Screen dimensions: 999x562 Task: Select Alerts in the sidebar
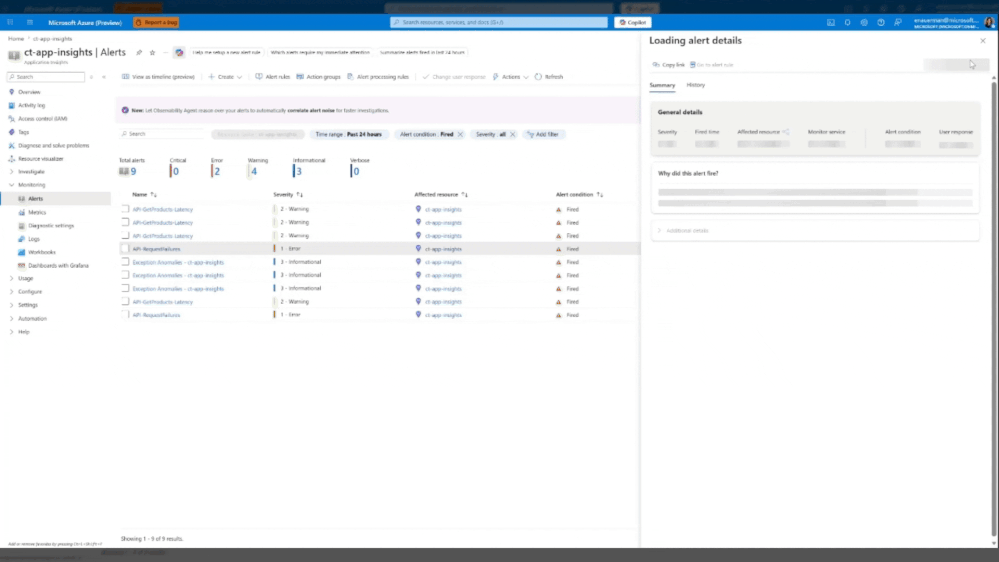click(x=35, y=199)
